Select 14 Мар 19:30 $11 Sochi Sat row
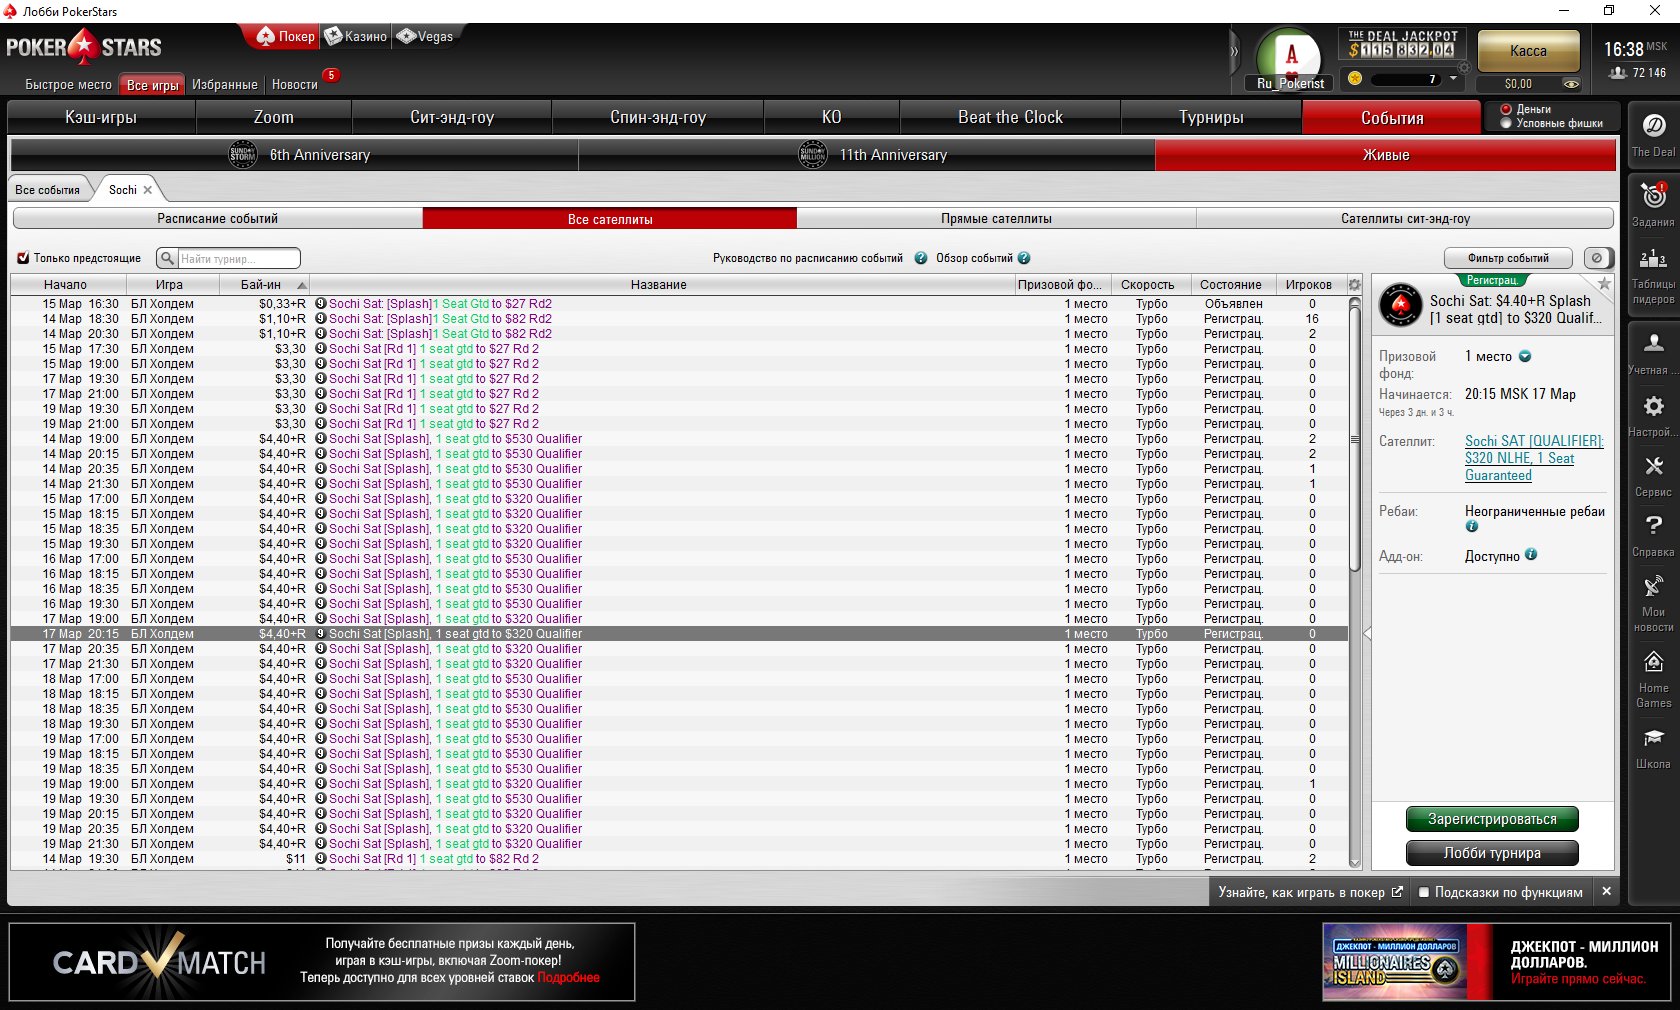 pos(679,859)
